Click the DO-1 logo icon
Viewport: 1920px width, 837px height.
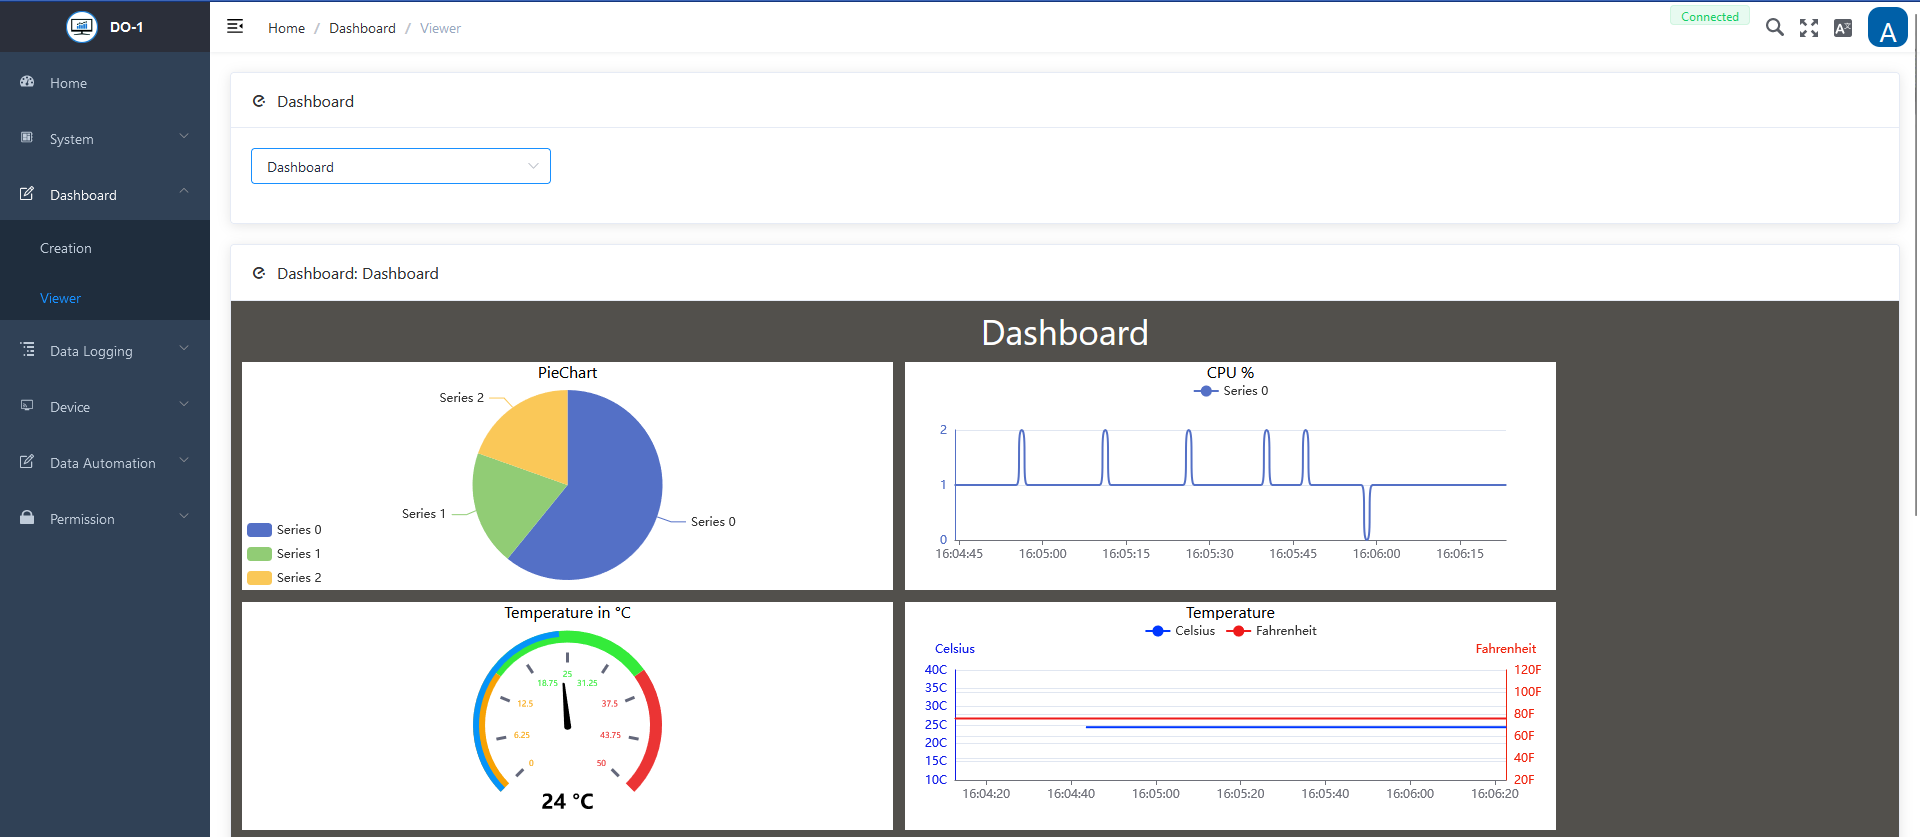click(81, 27)
